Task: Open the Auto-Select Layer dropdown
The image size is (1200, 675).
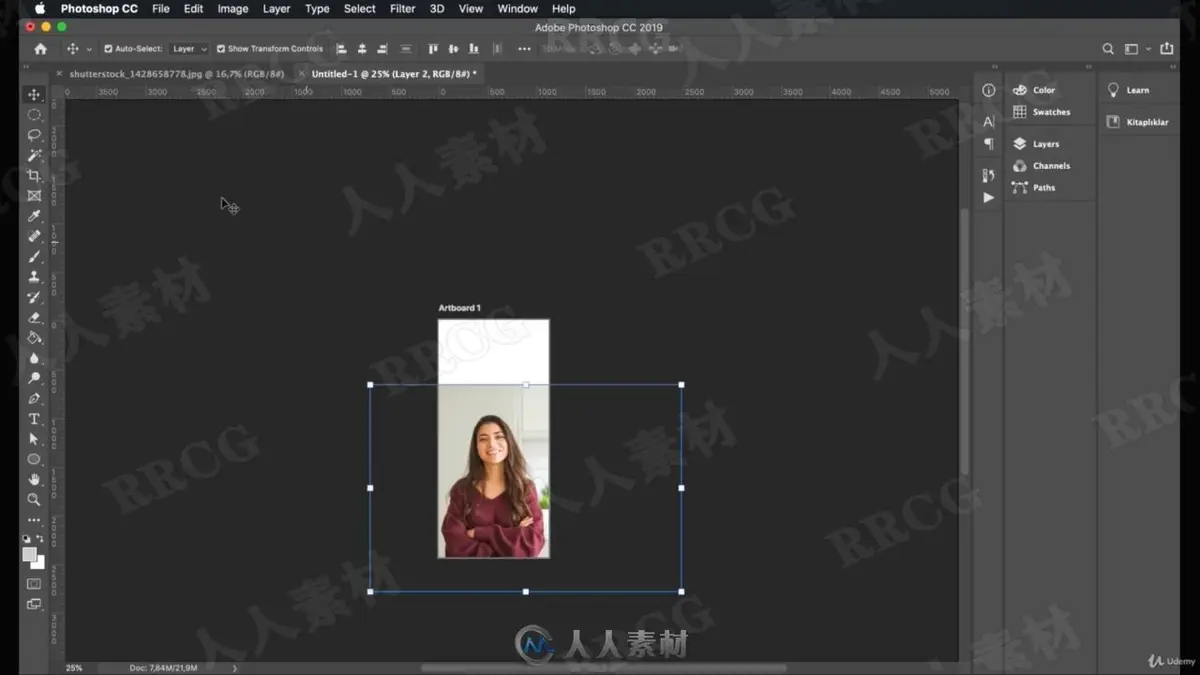Action: click(189, 48)
